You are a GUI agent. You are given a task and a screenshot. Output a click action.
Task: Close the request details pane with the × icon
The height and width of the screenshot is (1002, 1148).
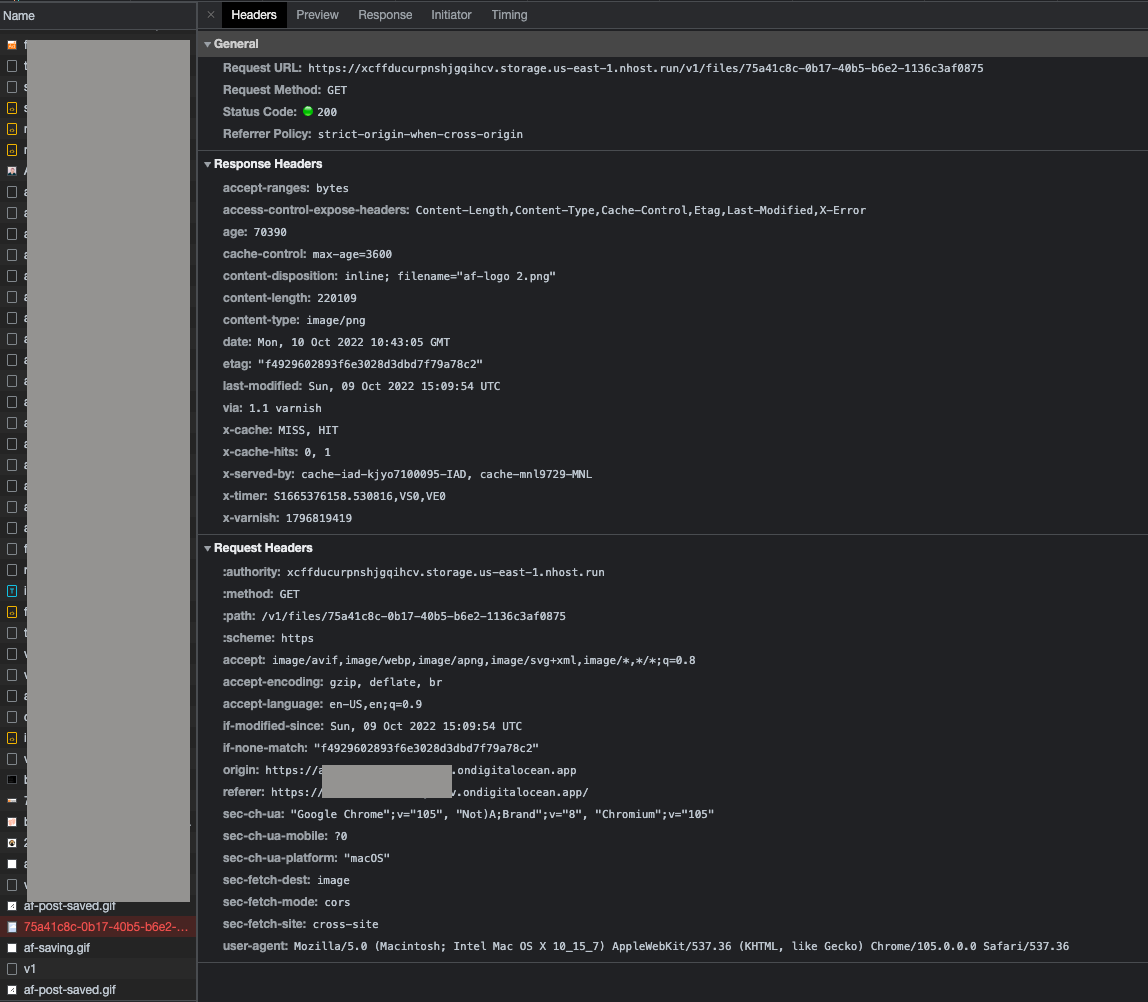pyautogui.click(x=210, y=15)
